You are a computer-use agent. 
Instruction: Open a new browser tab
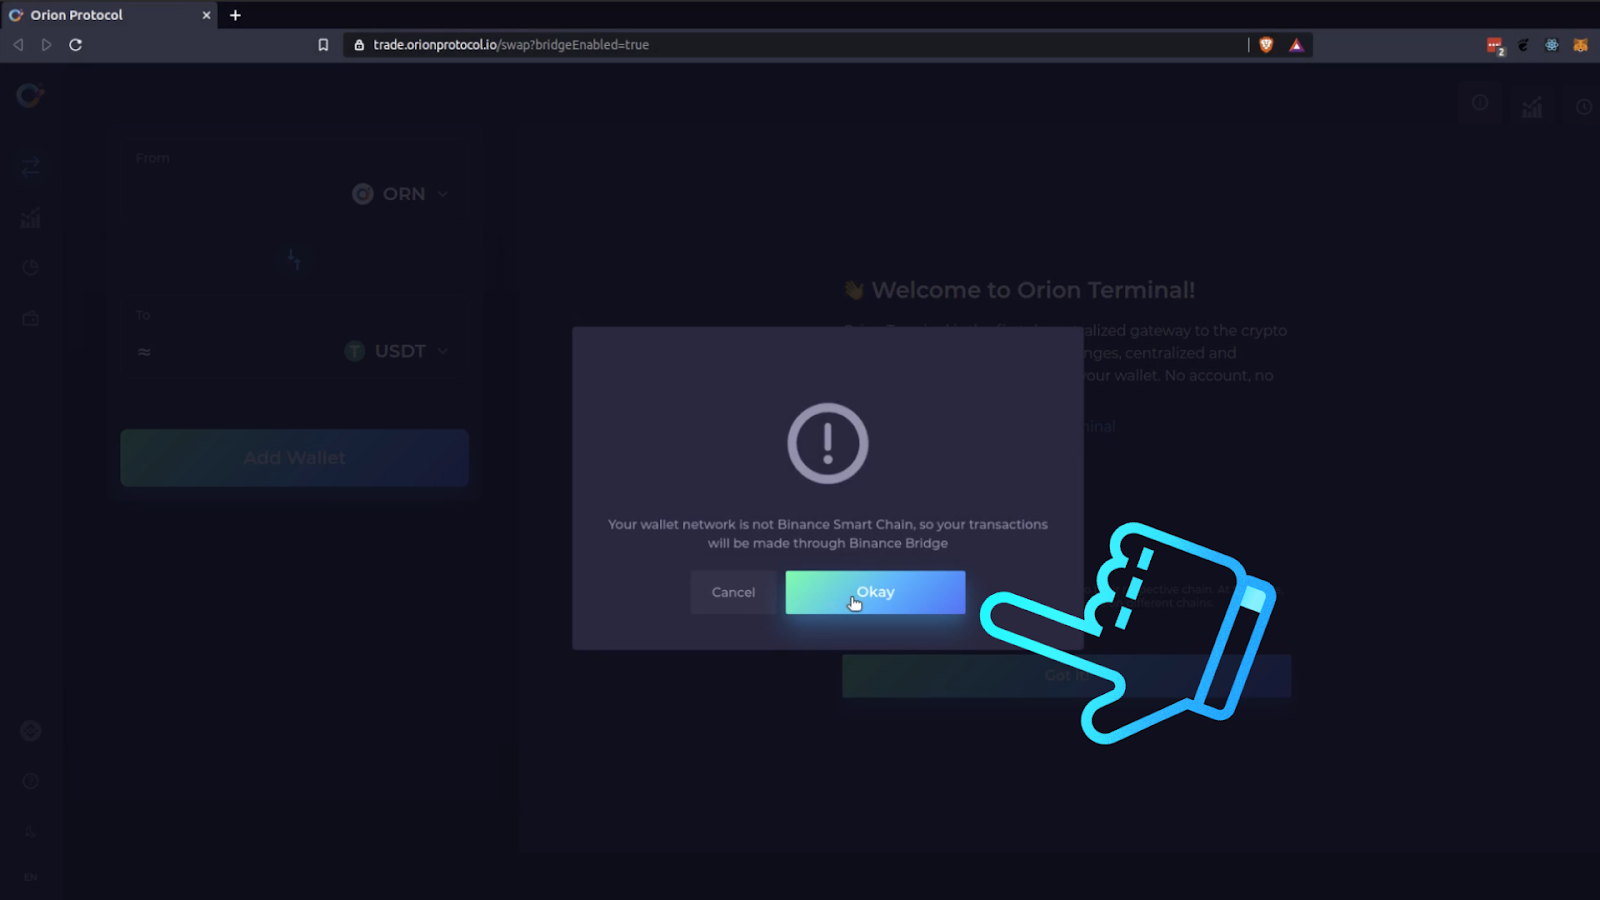click(235, 15)
